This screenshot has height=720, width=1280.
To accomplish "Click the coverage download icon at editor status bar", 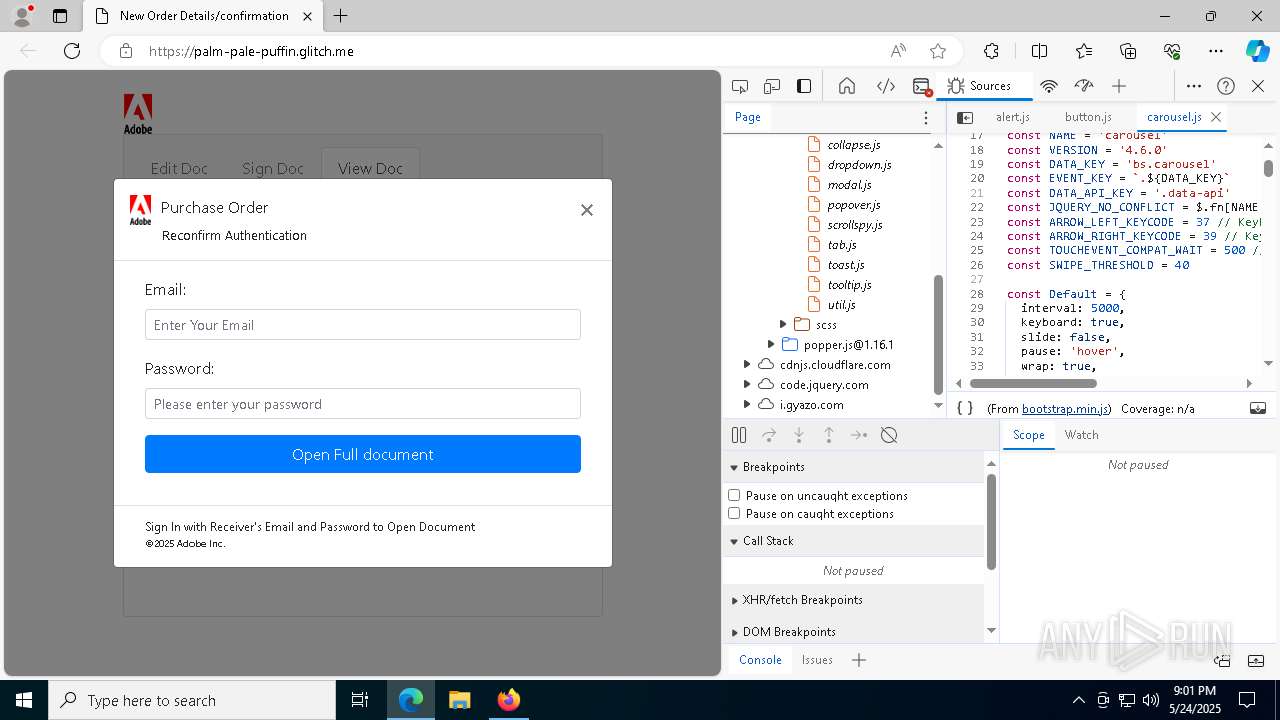I will [x=1258, y=408].
